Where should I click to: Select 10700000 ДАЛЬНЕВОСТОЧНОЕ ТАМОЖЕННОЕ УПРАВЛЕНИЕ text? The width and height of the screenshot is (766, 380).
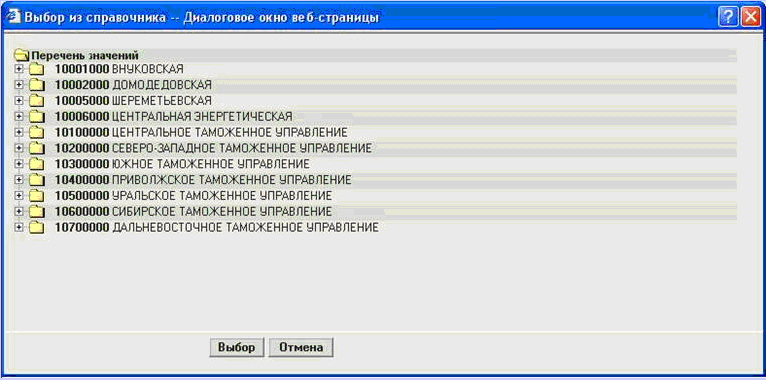coord(216,228)
